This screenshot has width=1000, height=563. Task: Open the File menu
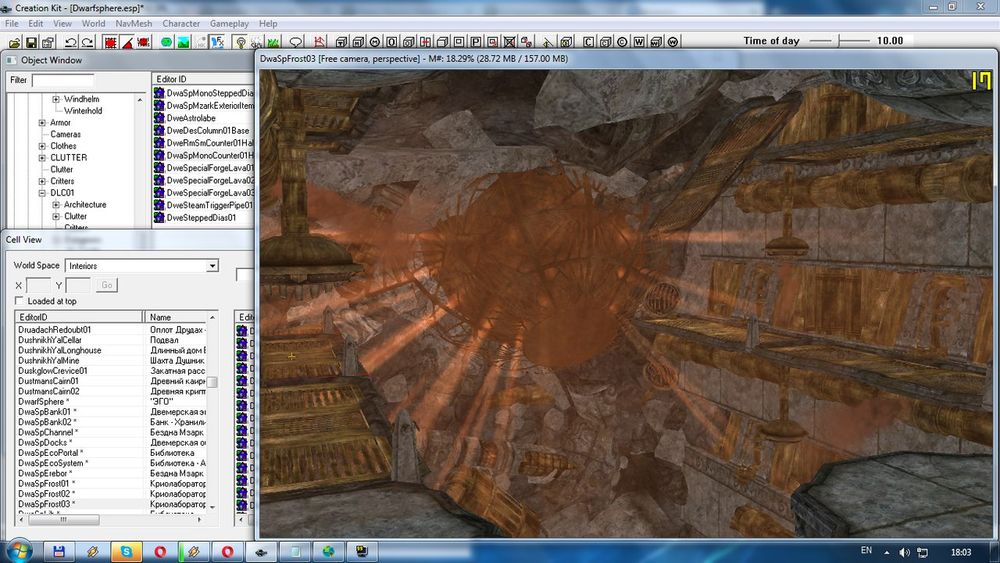[x=11, y=24]
